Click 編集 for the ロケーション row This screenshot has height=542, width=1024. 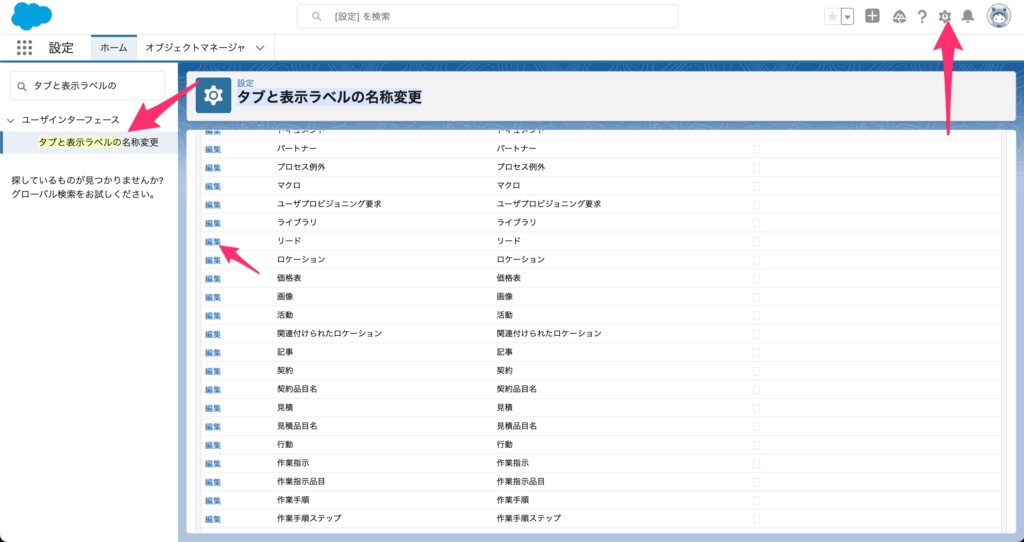(x=213, y=260)
